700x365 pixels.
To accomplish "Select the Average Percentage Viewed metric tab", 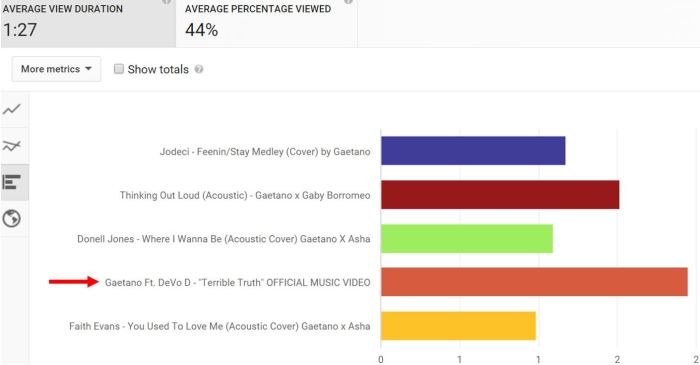I will point(267,22).
